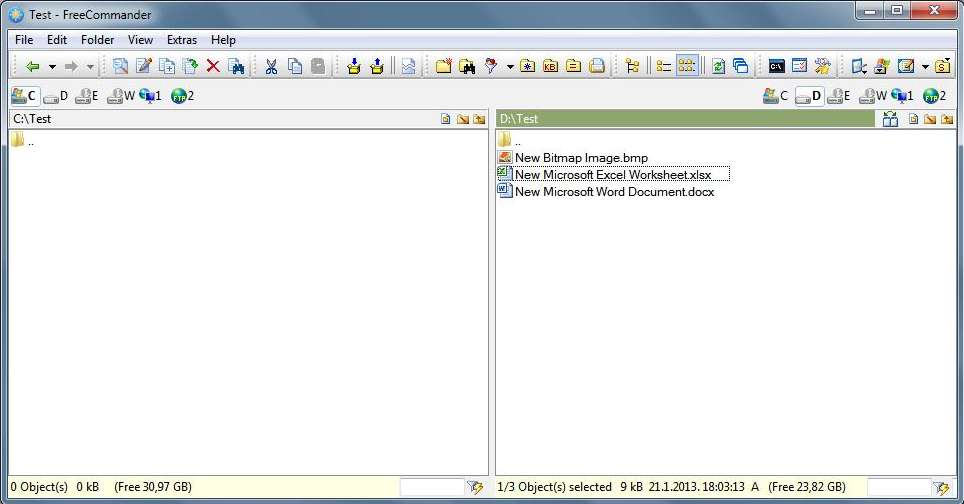Click the right panel quick filter field
Viewport: 964px width, 504px height.
[899, 487]
